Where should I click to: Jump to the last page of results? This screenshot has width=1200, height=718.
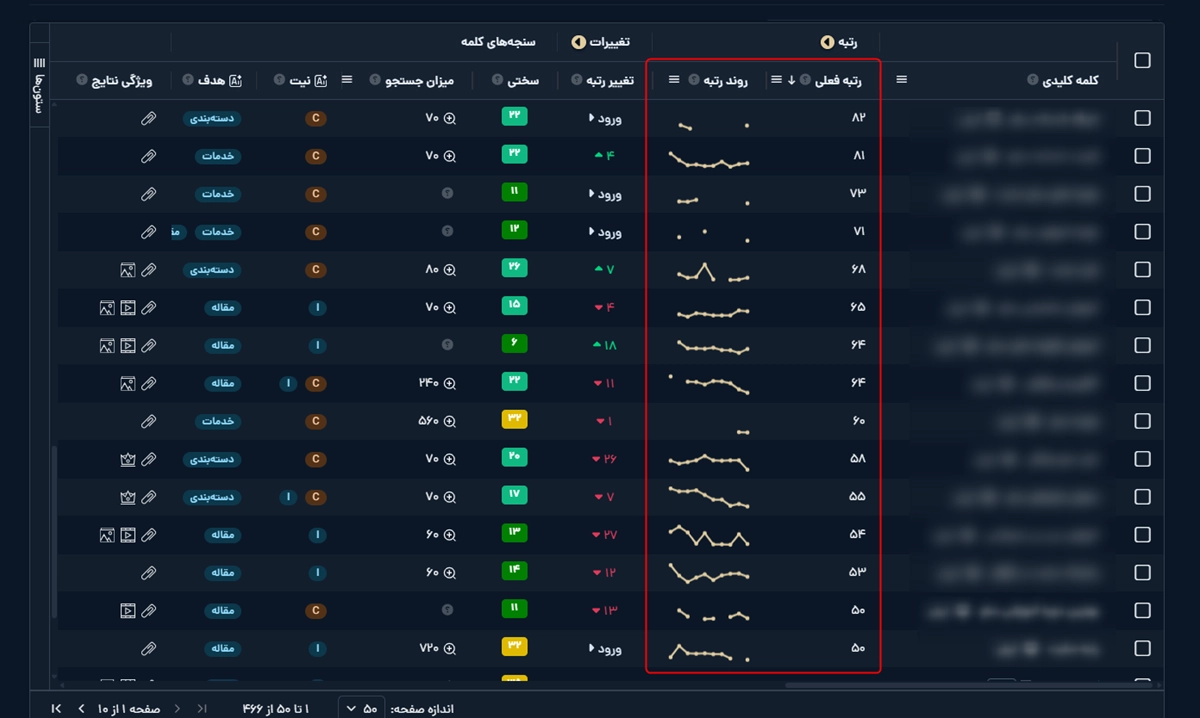pos(56,708)
